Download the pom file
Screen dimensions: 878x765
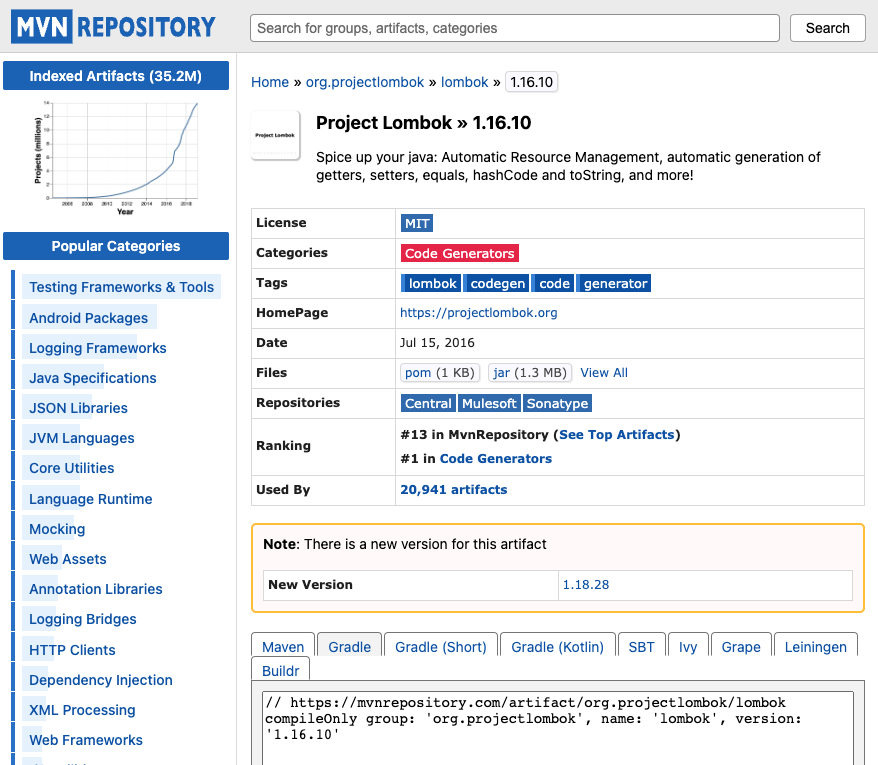click(440, 372)
